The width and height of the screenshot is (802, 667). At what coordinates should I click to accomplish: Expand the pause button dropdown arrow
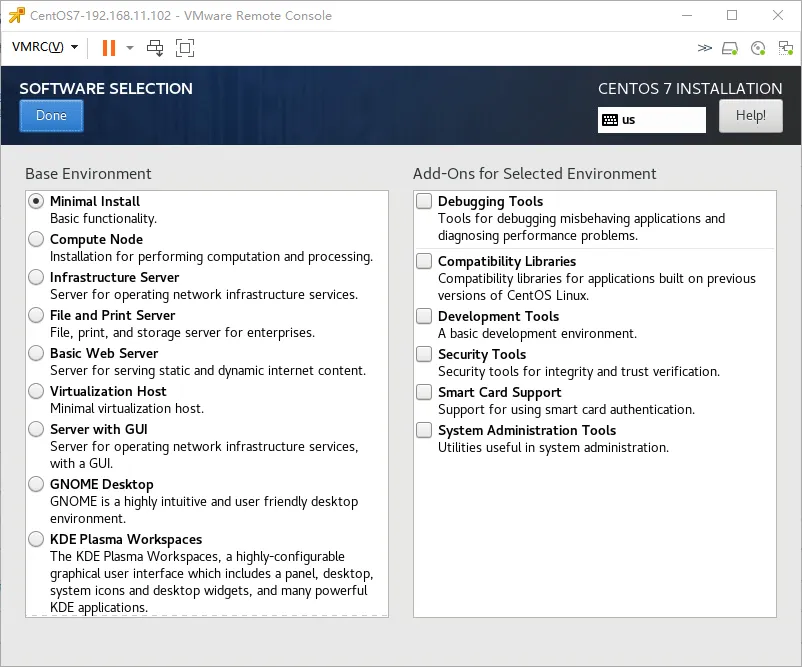click(x=128, y=47)
